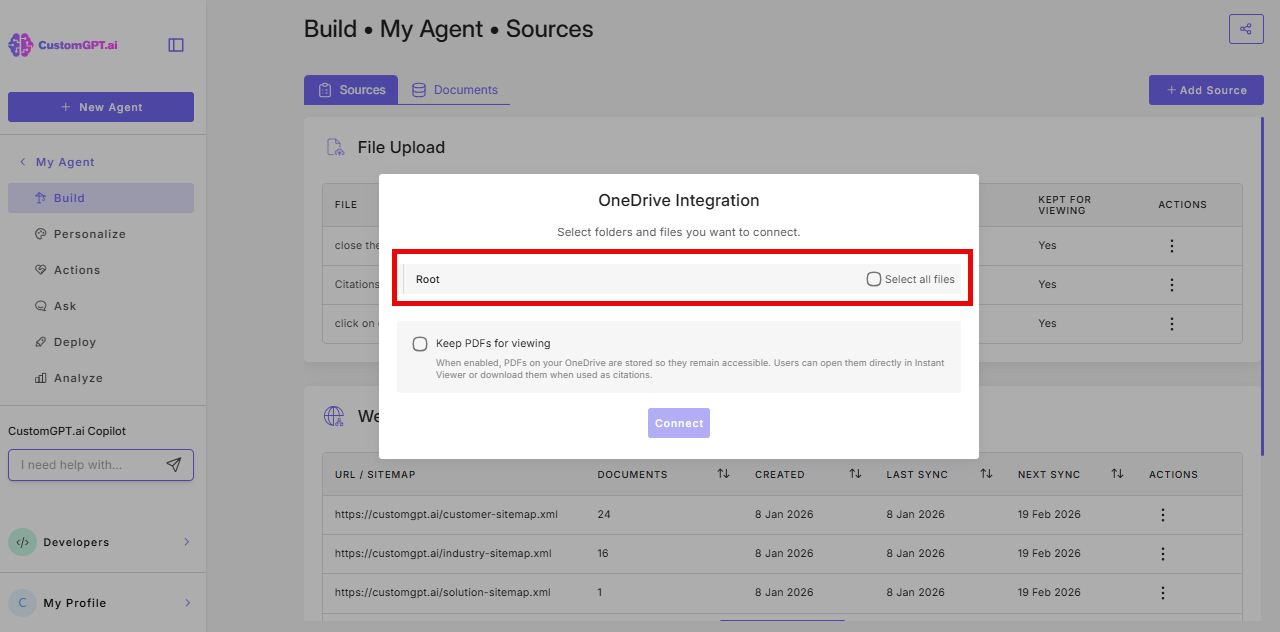This screenshot has width=1280, height=632.
Task: Send the Copilot message with the paper plane icon
Action: pyautogui.click(x=174, y=465)
